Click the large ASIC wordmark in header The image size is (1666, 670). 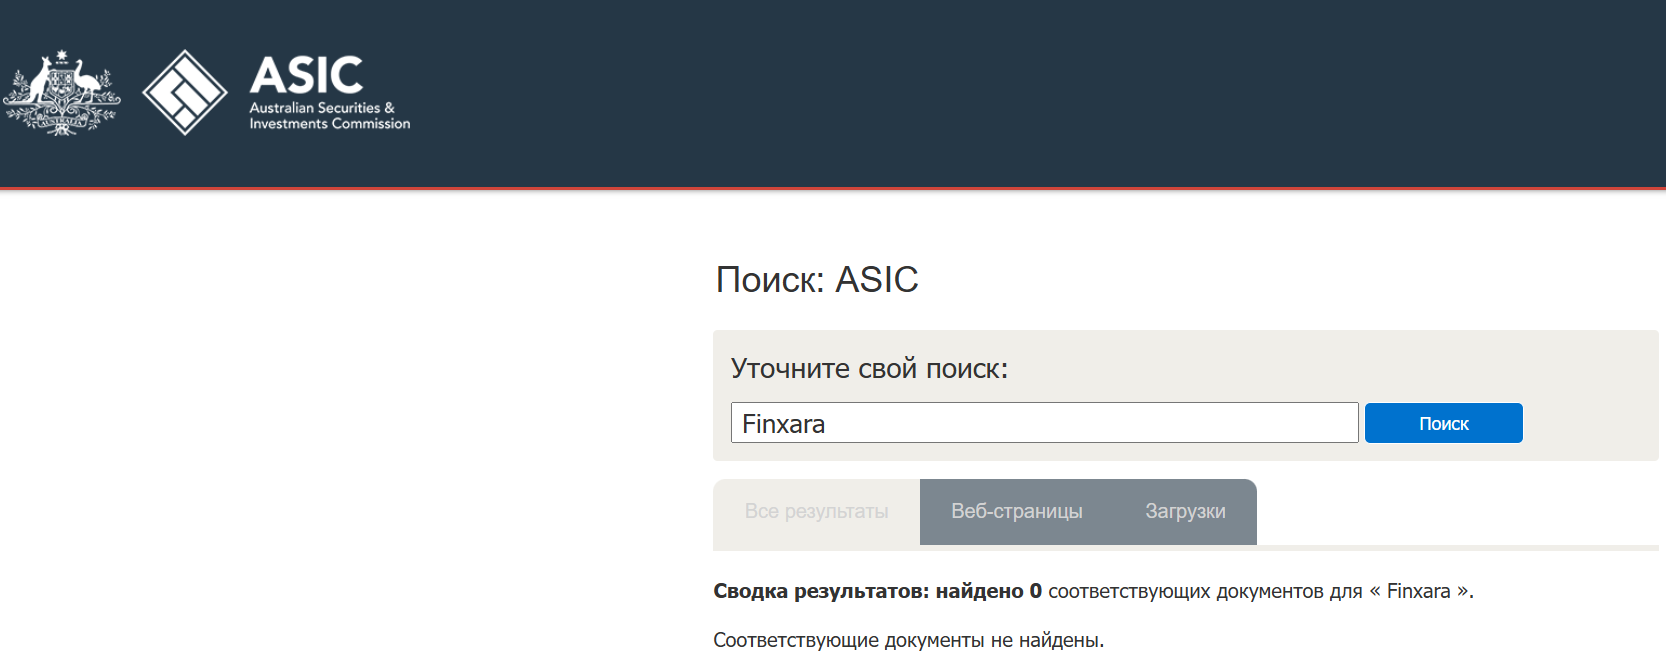(306, 76)
